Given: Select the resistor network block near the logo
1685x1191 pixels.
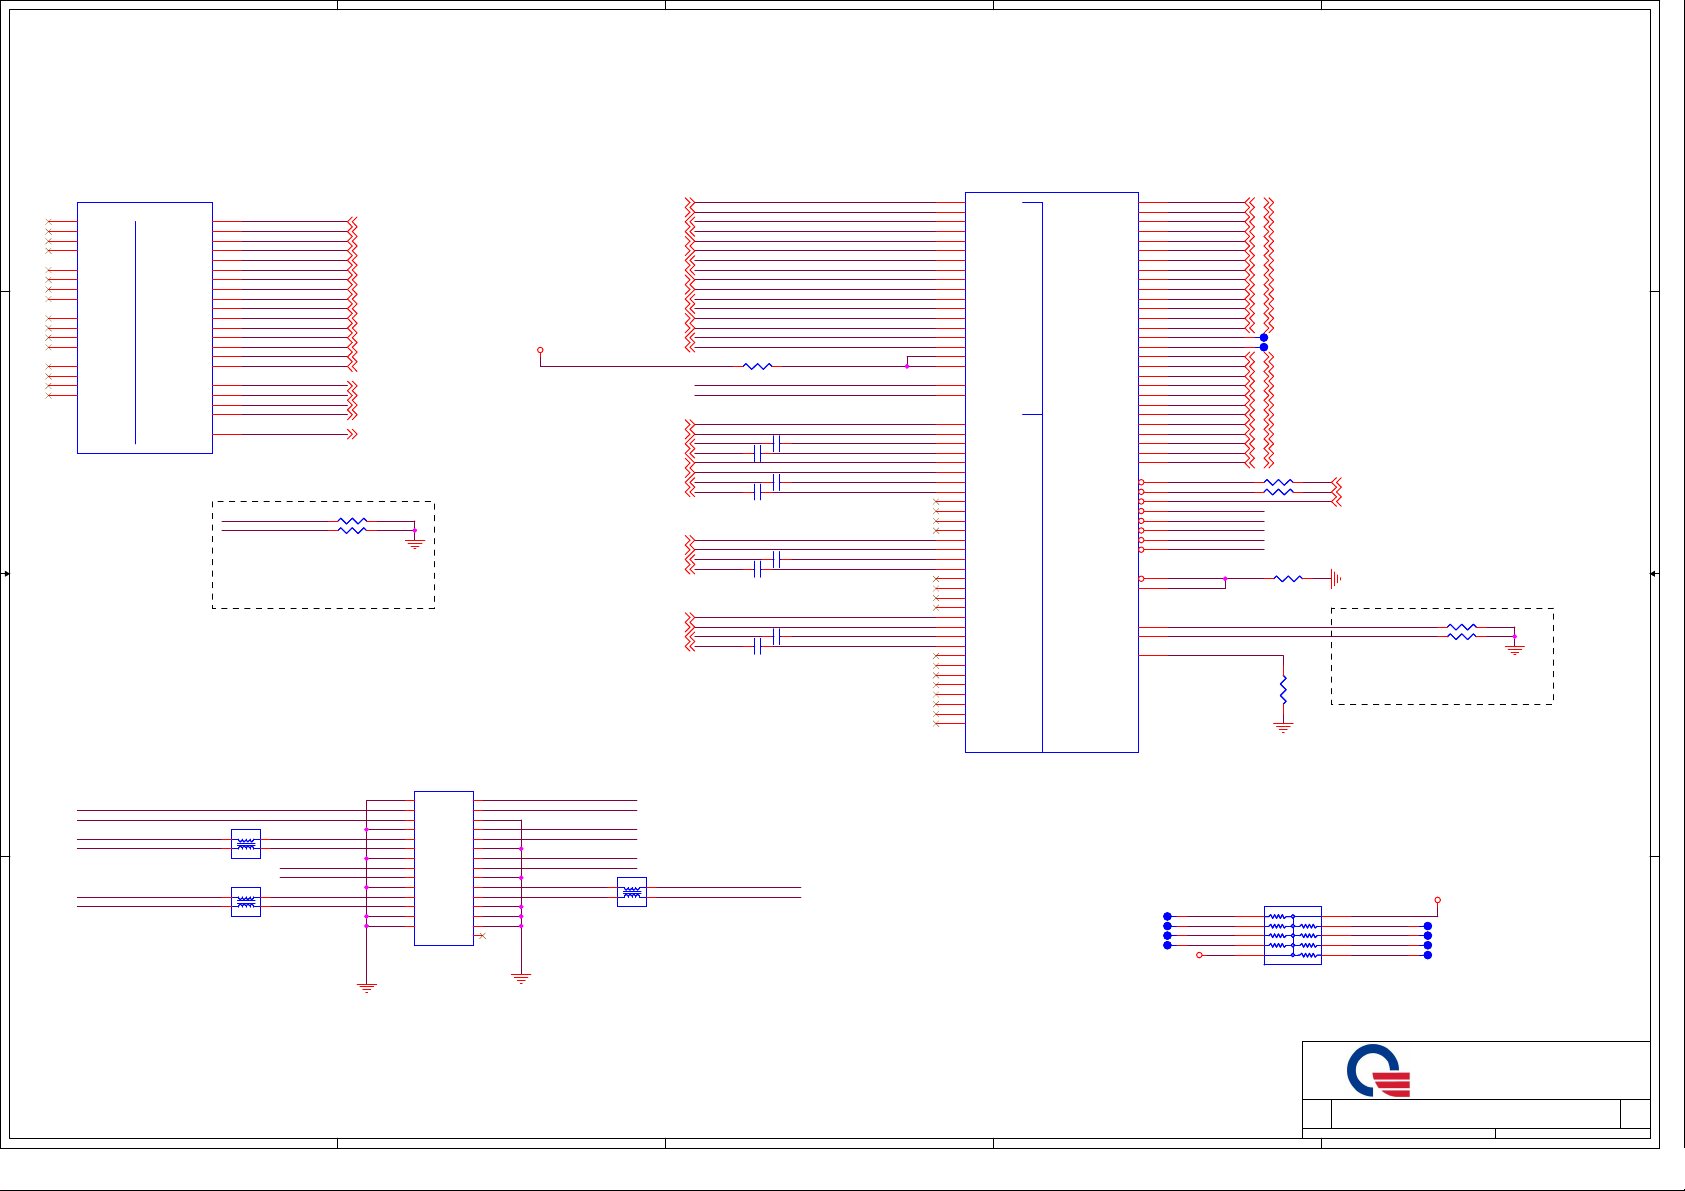Looking at the screenshot, I should click(x=1293, y=935).
